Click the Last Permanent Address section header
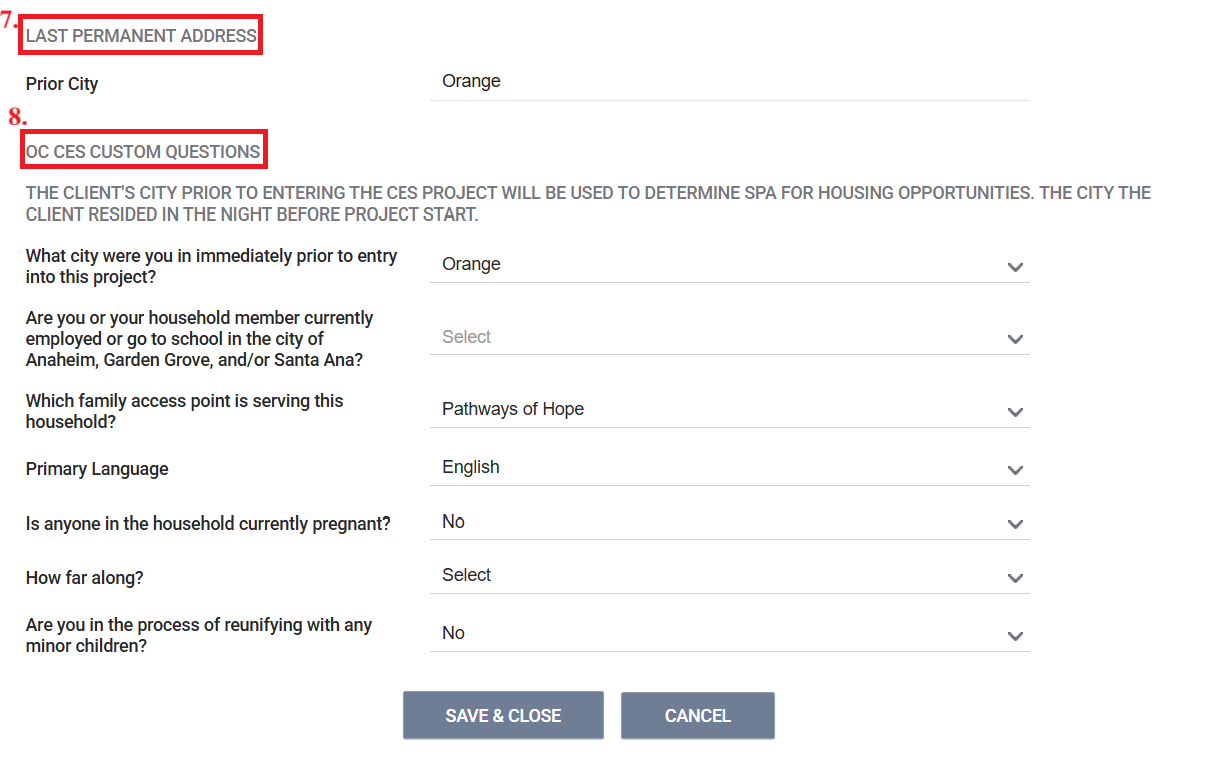Viewport: 1224px width, 769px height. pos(142,36)
